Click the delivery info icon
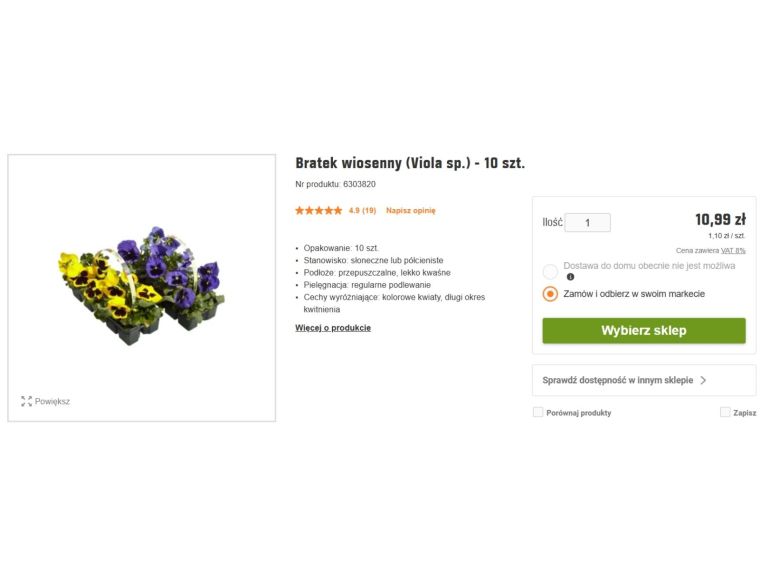This screenshot has height=570, width=760. pos(570,277)
